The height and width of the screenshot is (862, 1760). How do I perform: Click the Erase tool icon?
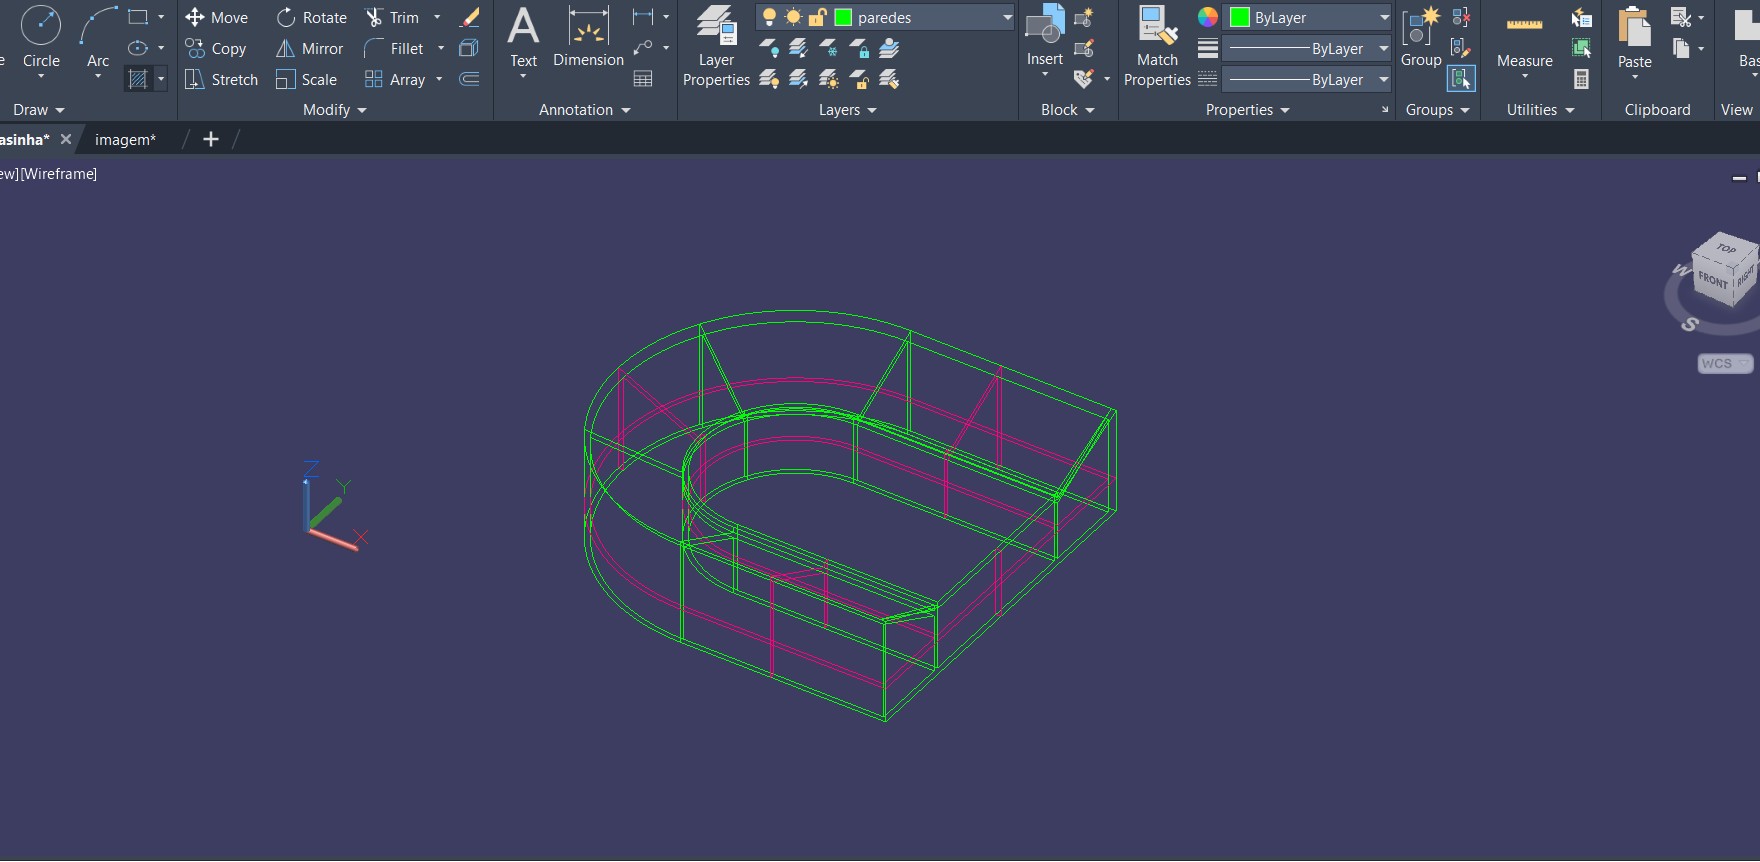[x=469, y=18]
